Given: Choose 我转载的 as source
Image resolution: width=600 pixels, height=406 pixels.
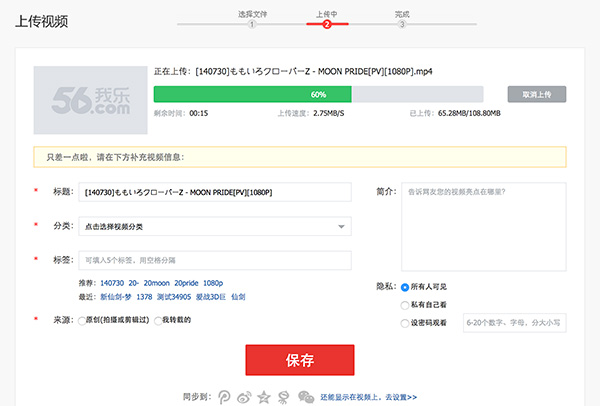Looking at the screenshot, I should click(x=158, y=321).
